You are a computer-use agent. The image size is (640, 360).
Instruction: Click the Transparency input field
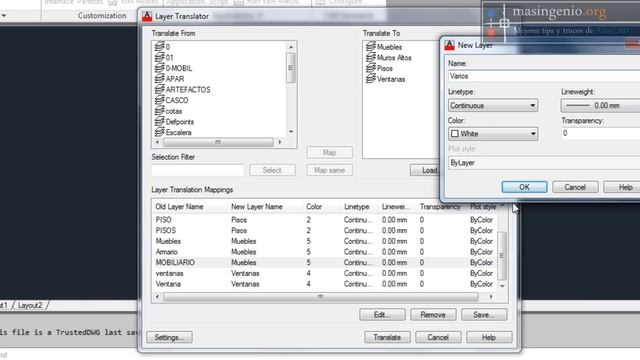click(x=600, y=133)
